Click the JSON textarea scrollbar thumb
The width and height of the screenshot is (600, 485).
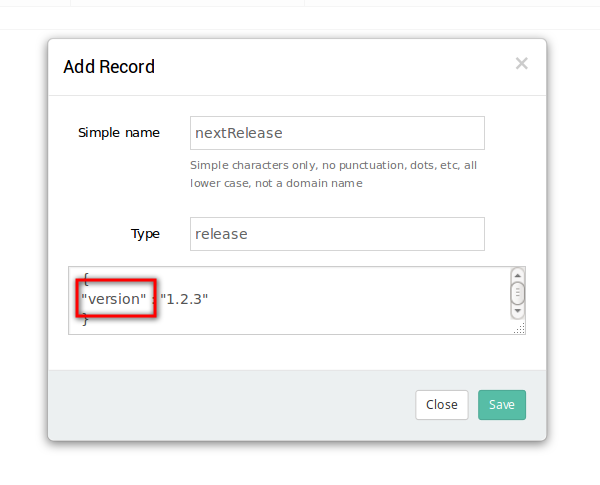(517, 293)
